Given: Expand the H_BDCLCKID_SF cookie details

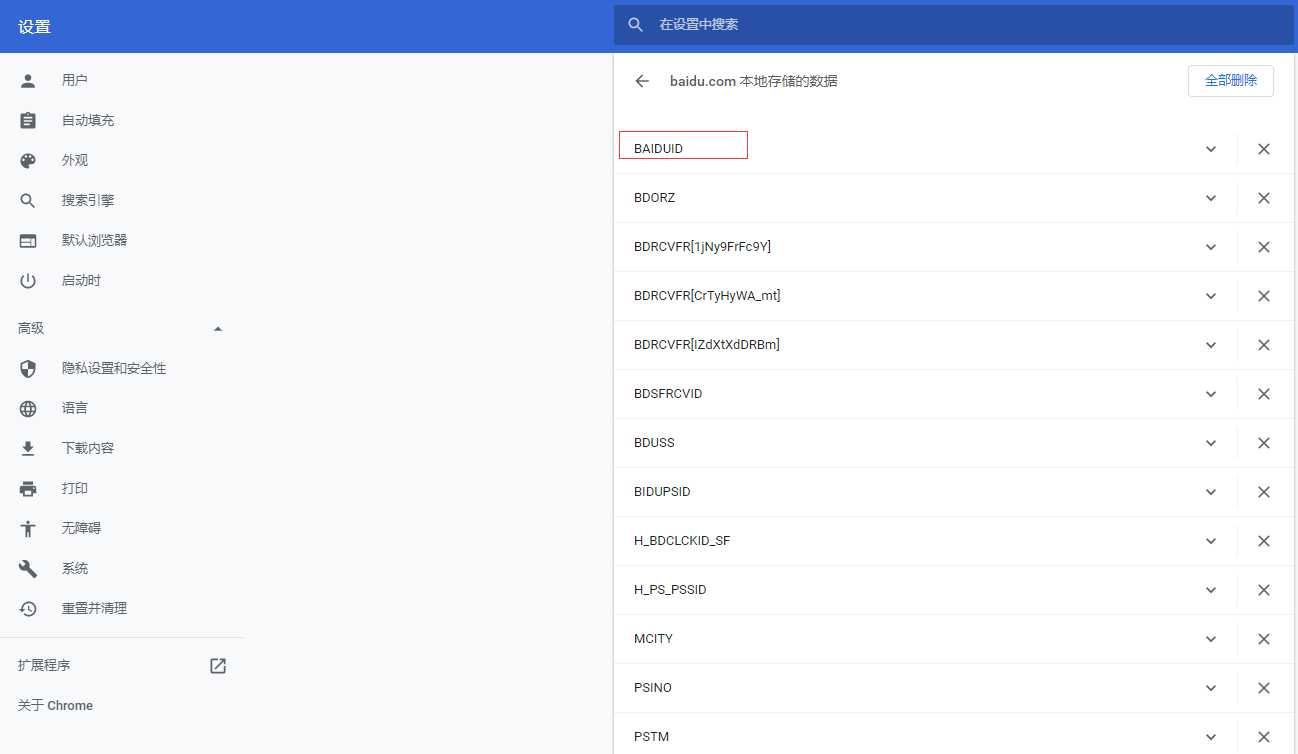Looking at the screenshot, I should pos(1211,541).
